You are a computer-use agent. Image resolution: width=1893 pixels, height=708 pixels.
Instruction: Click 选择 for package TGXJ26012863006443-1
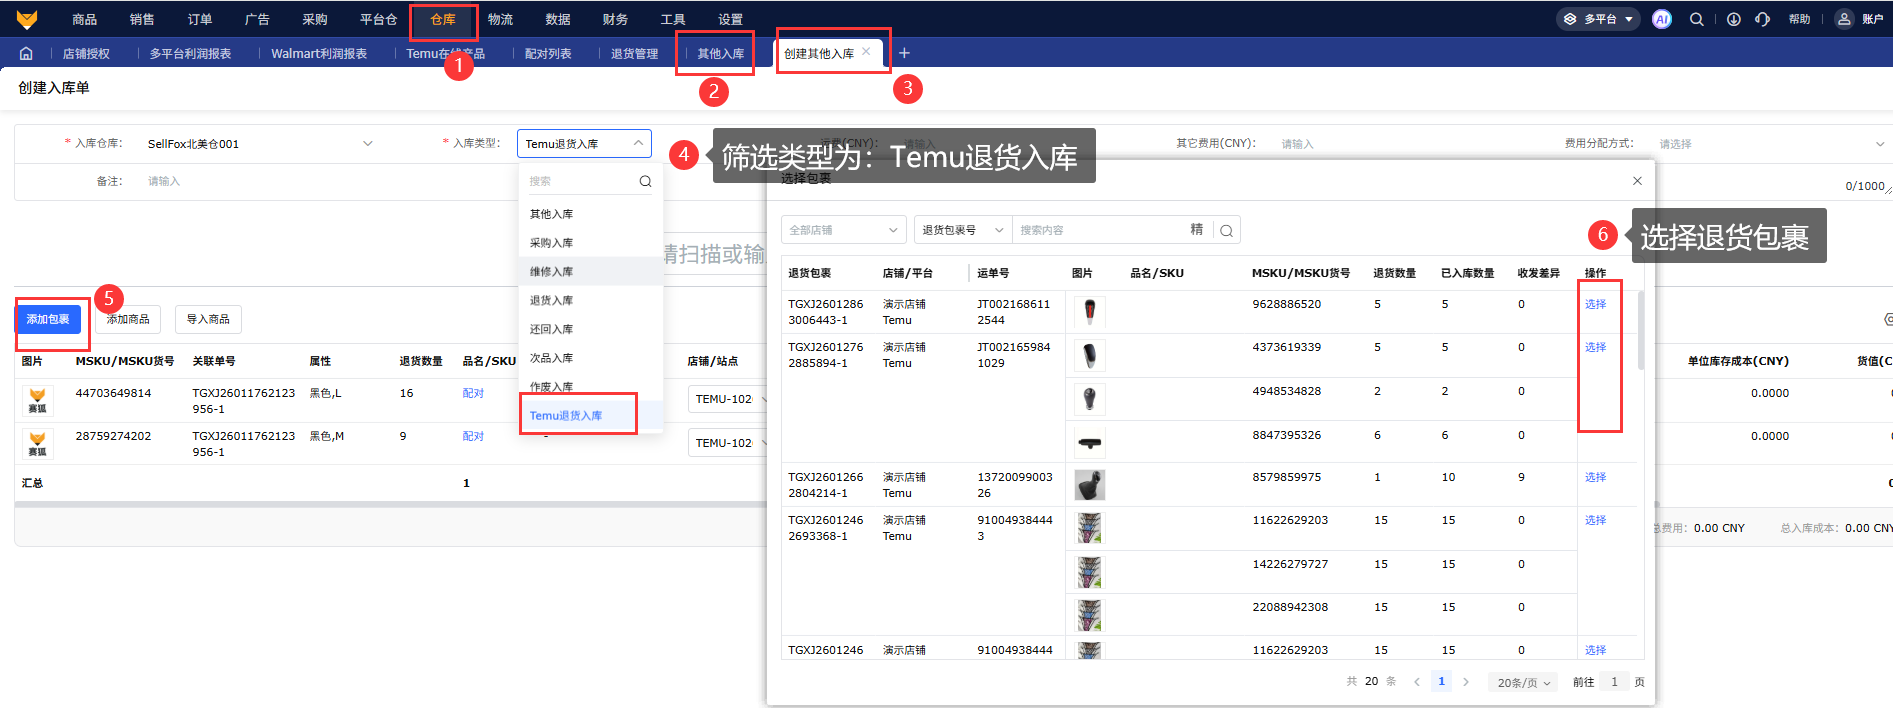point(1595,304)
